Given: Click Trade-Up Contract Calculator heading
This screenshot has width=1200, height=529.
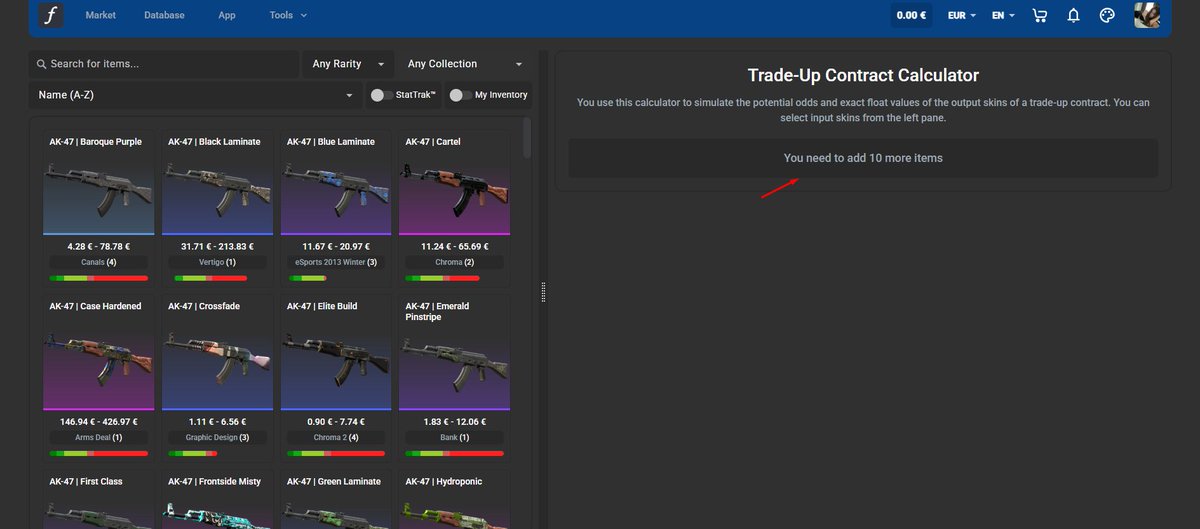Looking at the screenshot, I should (863, 76).
